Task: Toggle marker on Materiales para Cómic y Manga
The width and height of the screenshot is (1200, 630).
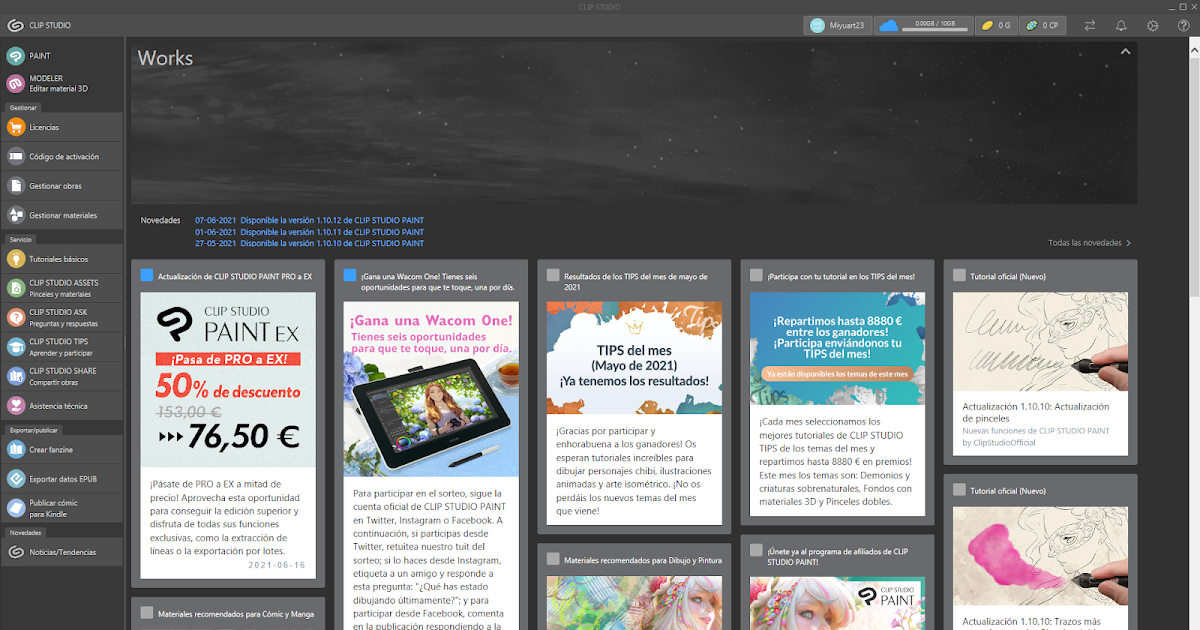Action: coord(148,613)
